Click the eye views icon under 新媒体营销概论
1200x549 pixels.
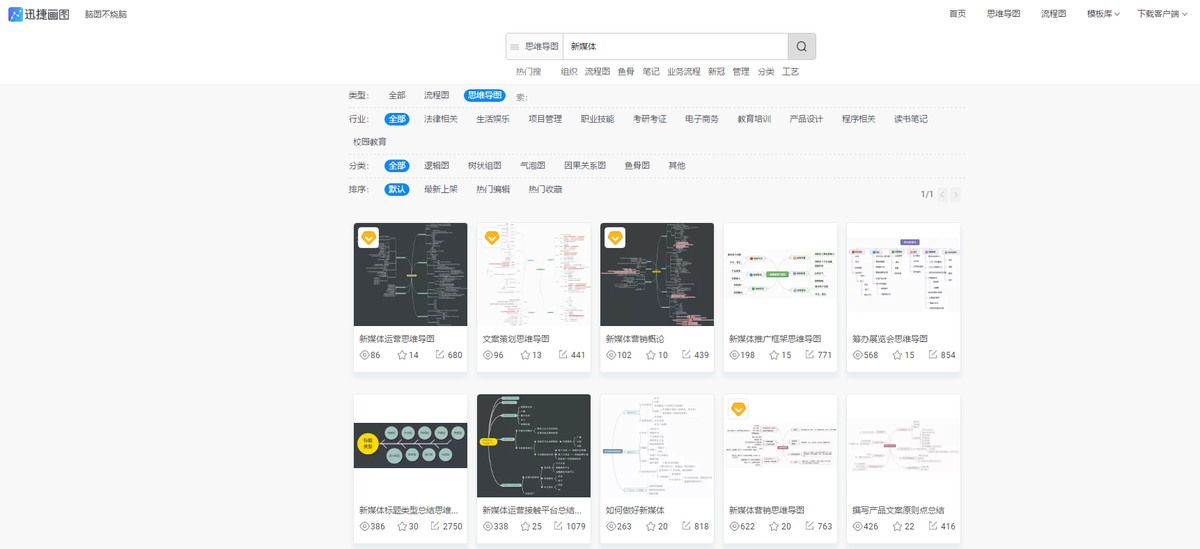611,355
